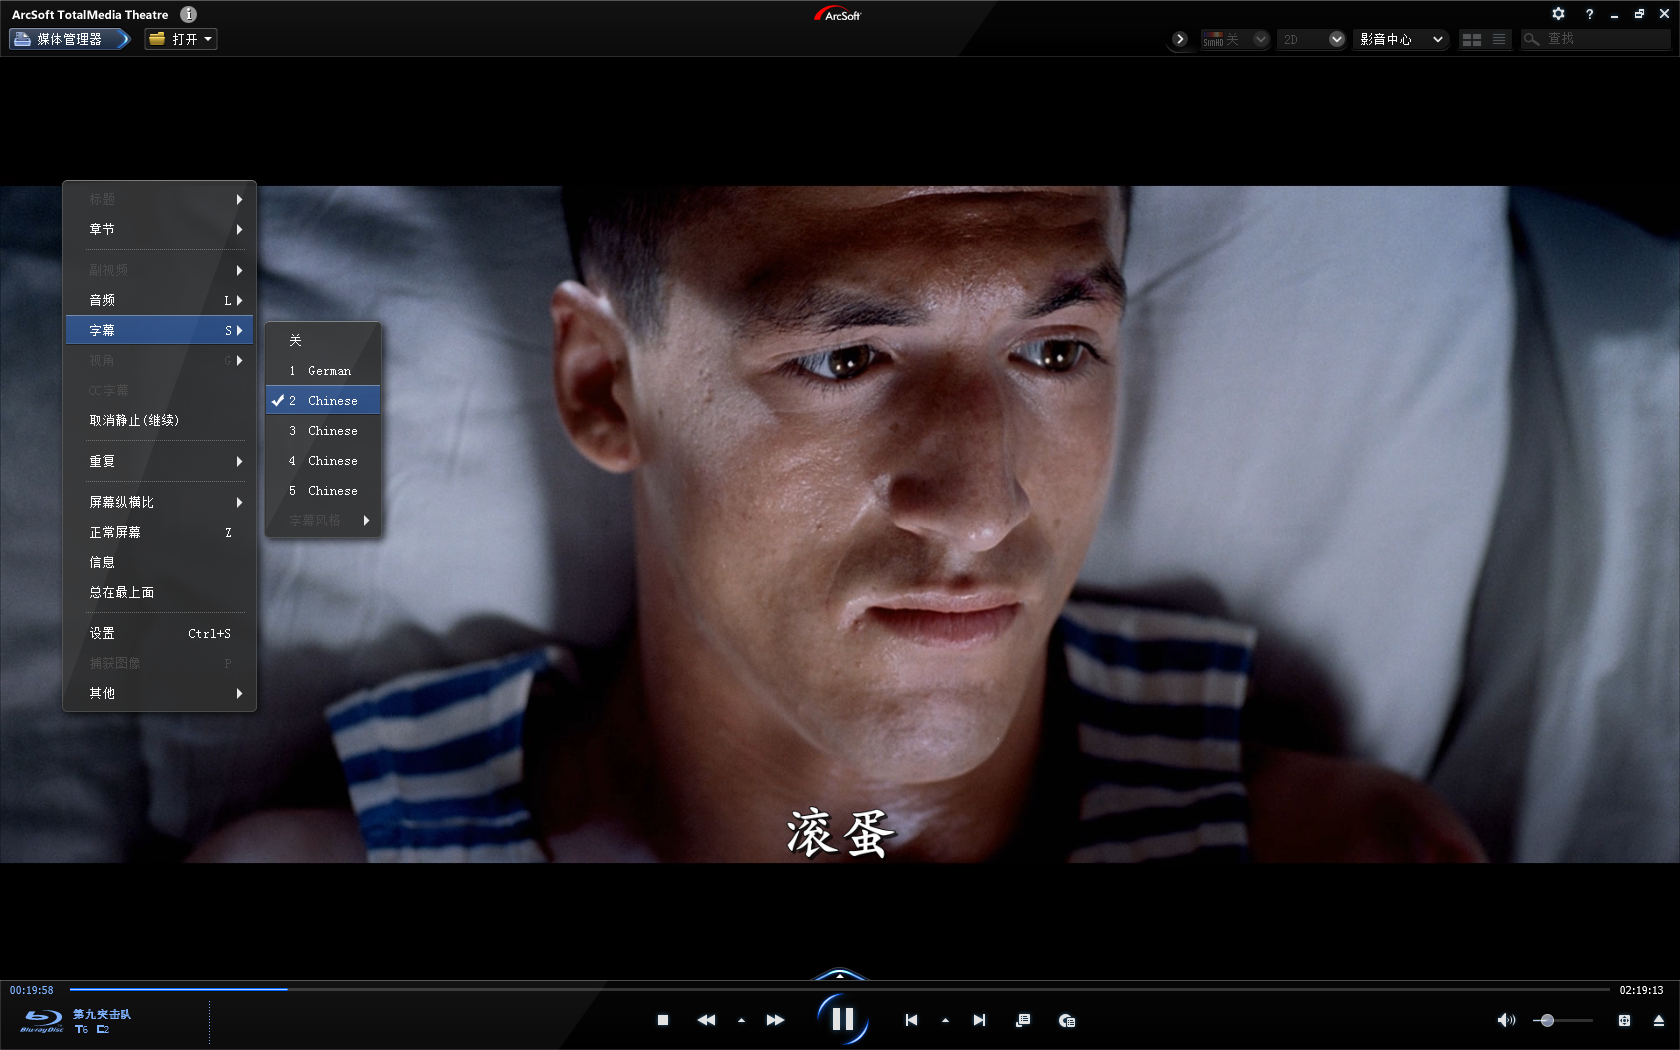This screenshot has width=1680, height=1050.
Task: Select 正常屏幕 menu item
Action: click(x=160, y=532)
